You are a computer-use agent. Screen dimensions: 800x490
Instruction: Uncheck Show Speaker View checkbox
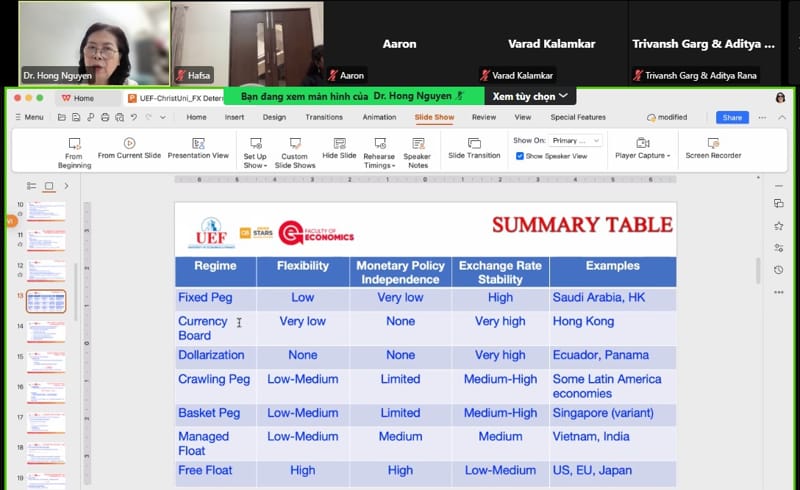520,156
